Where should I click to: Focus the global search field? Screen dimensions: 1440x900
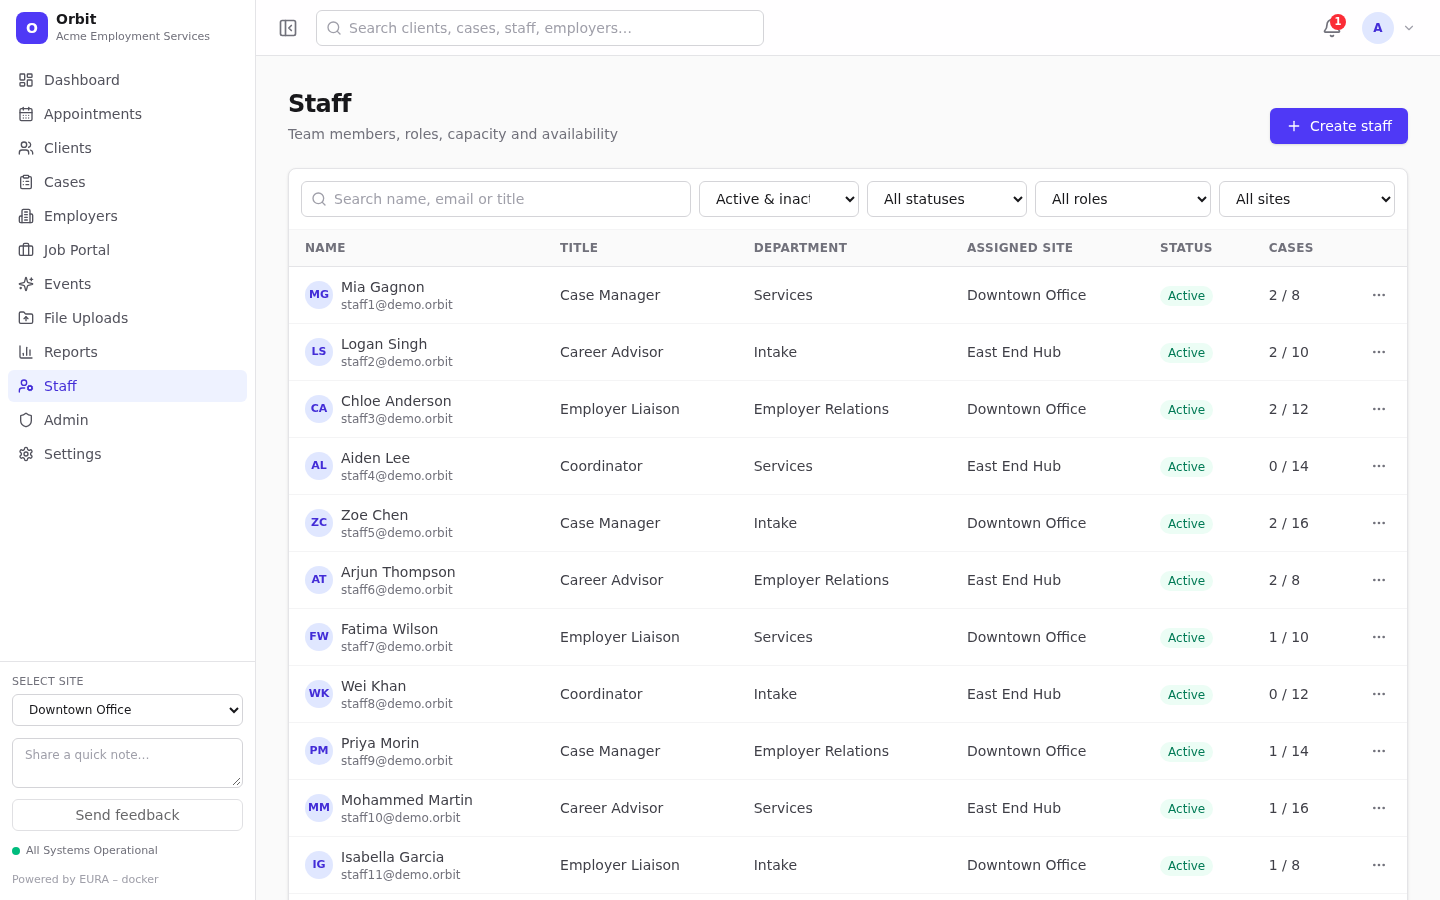[x=540, y=28]
